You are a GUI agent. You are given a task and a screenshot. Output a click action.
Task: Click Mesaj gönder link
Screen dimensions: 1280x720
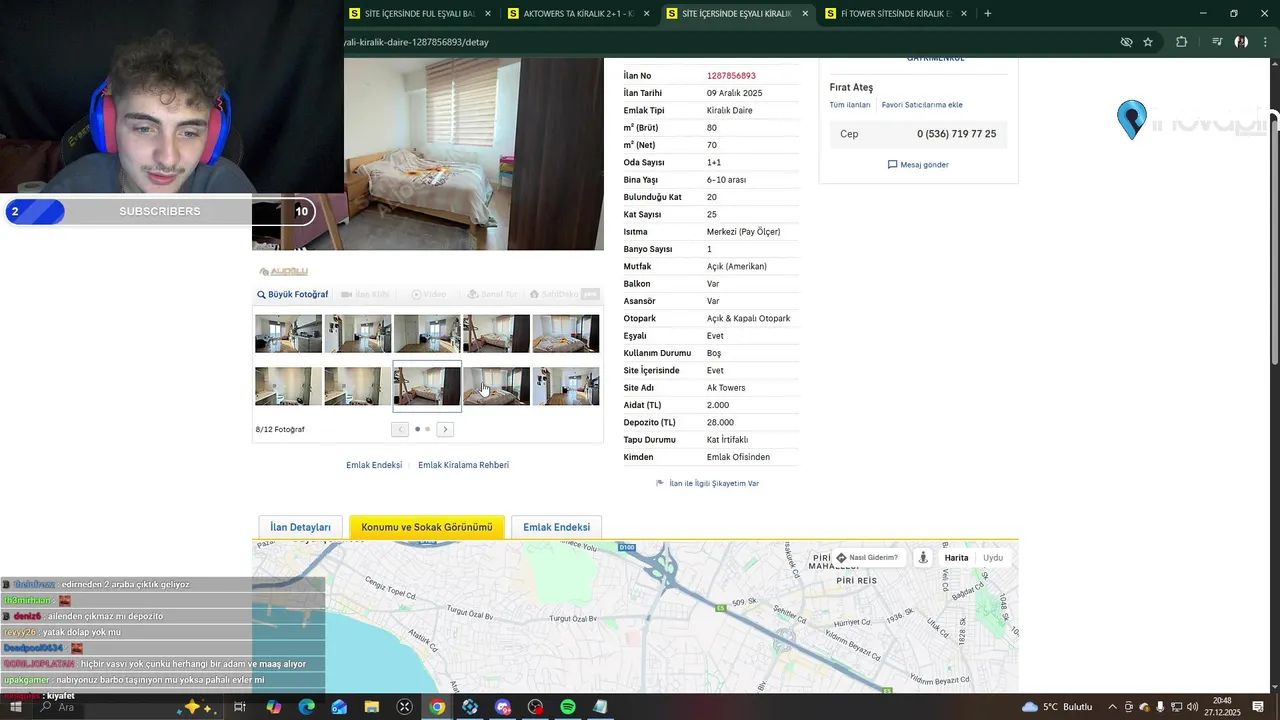click(918, 165)
